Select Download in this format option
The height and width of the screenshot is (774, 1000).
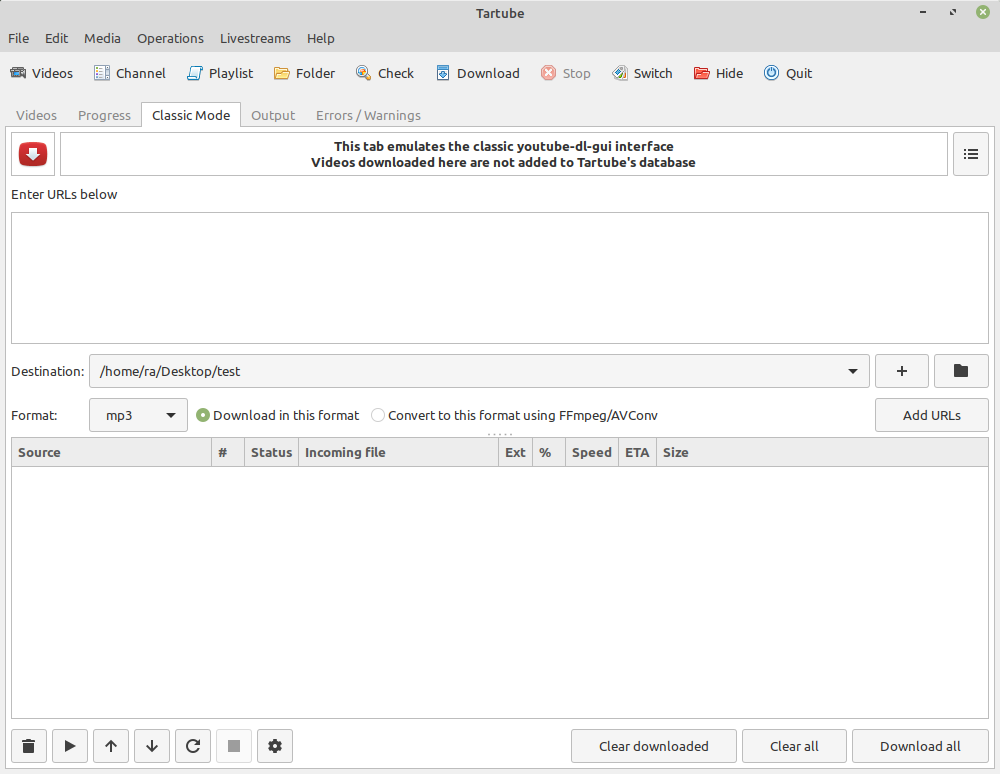277,415
